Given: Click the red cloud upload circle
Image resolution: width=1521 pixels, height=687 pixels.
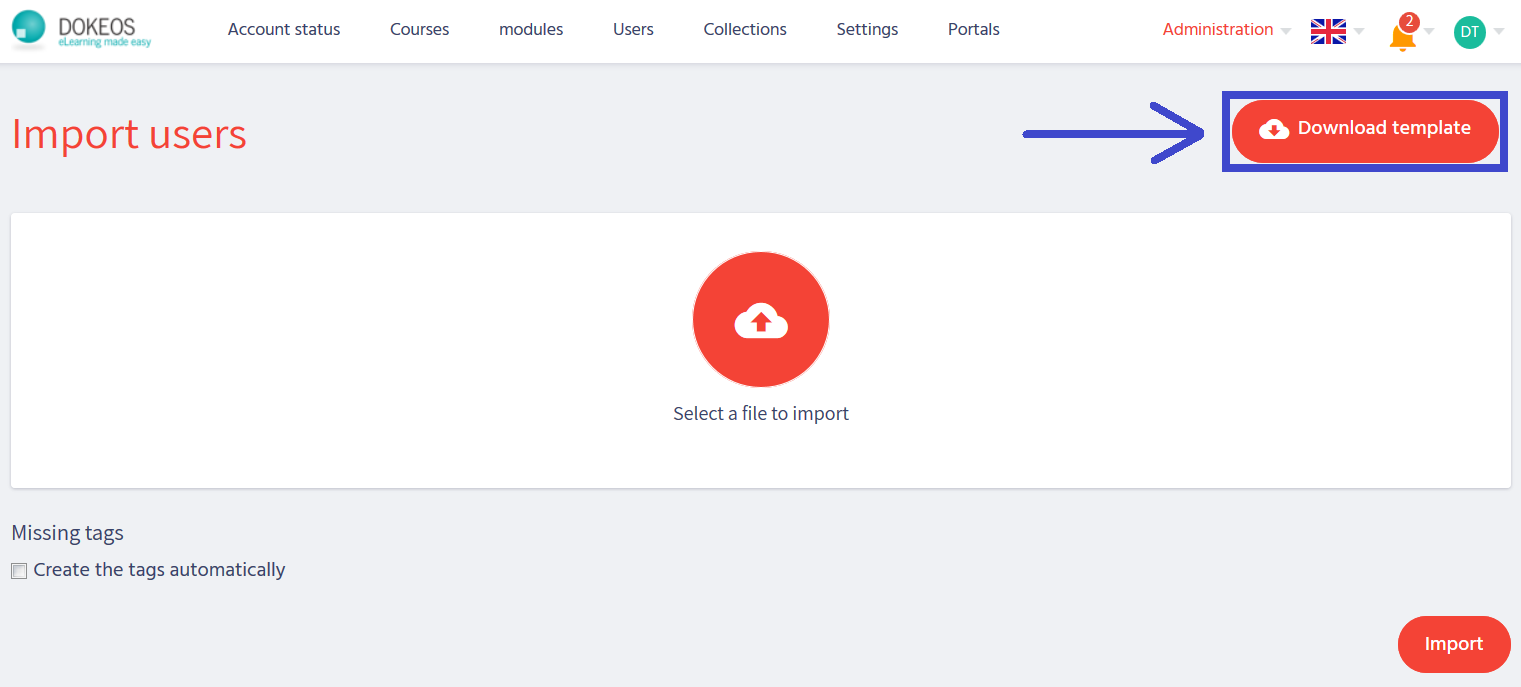Looking at the screenshot, I should (x=760, y=320).
